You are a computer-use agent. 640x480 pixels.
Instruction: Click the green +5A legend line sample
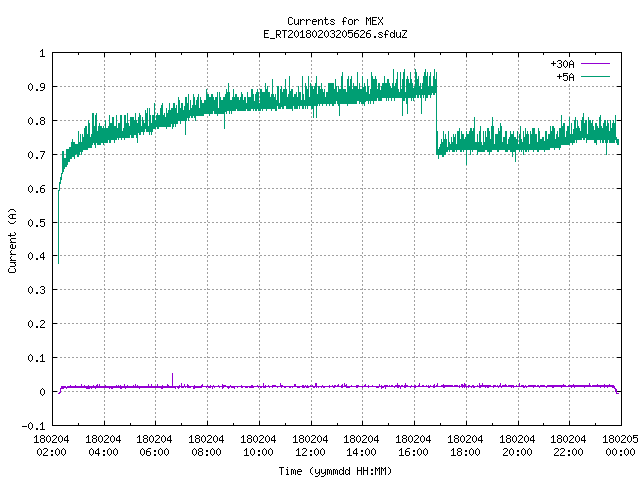(595, 76)
